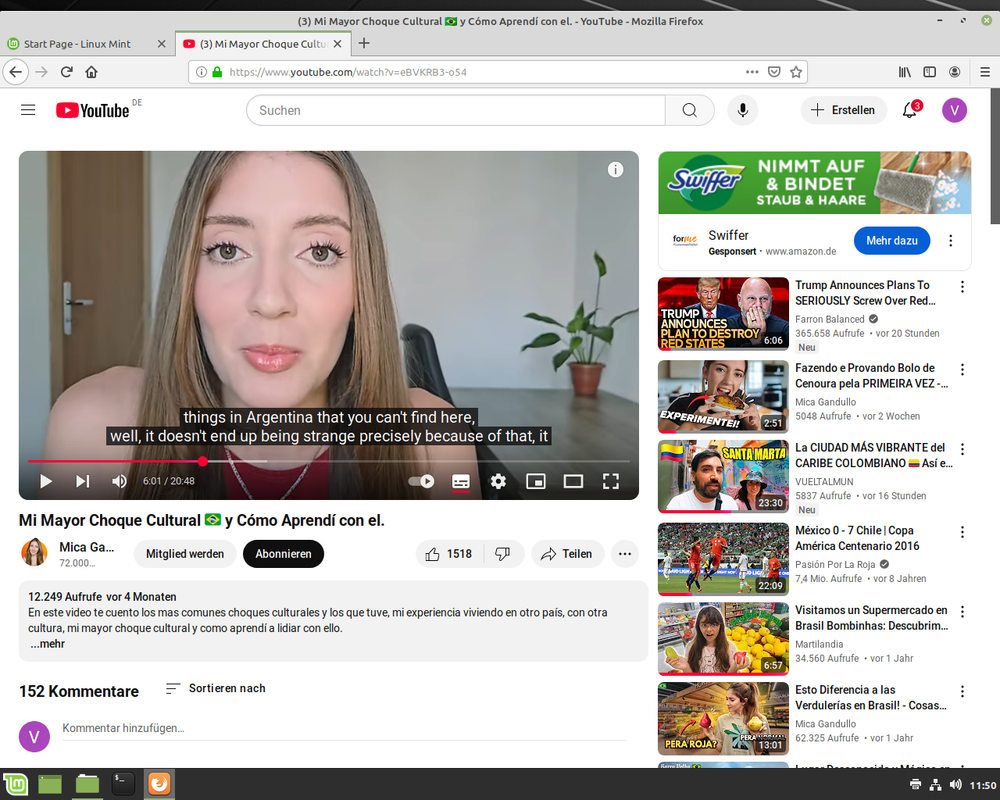
Task: Open the YouTube hamburger guide menu
Action: coord(28,110)
